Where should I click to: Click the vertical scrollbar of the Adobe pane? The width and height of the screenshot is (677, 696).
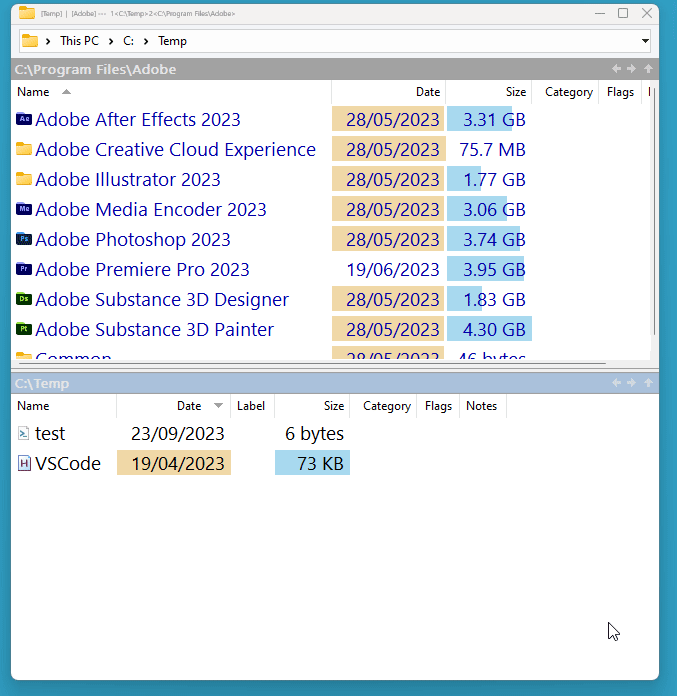point(654,212)
